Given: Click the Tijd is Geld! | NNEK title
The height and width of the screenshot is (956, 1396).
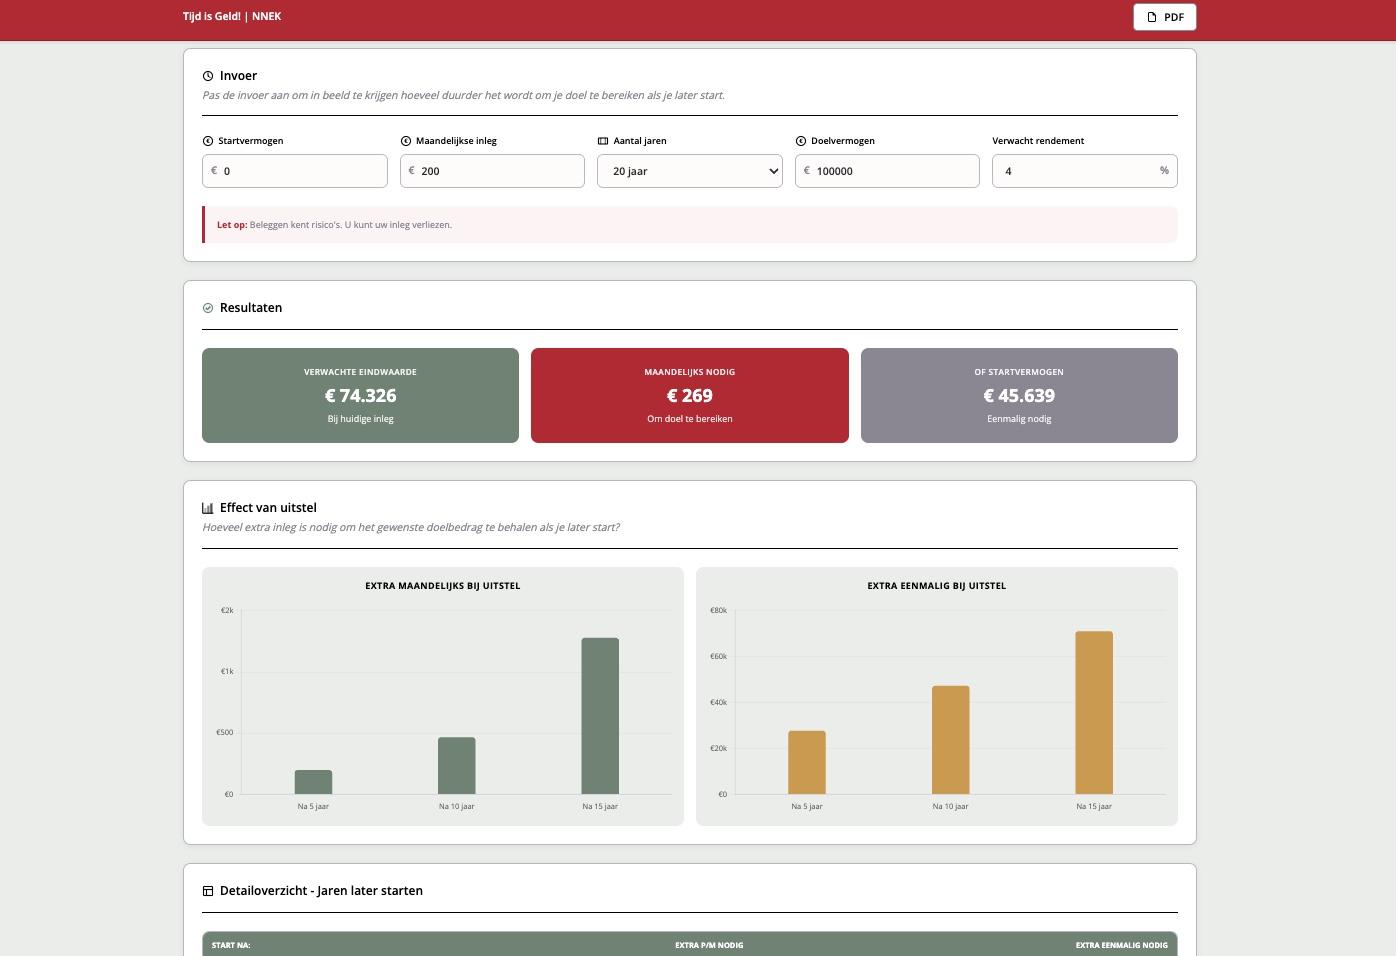Looking at the screenshot, I should click(232, 17).
